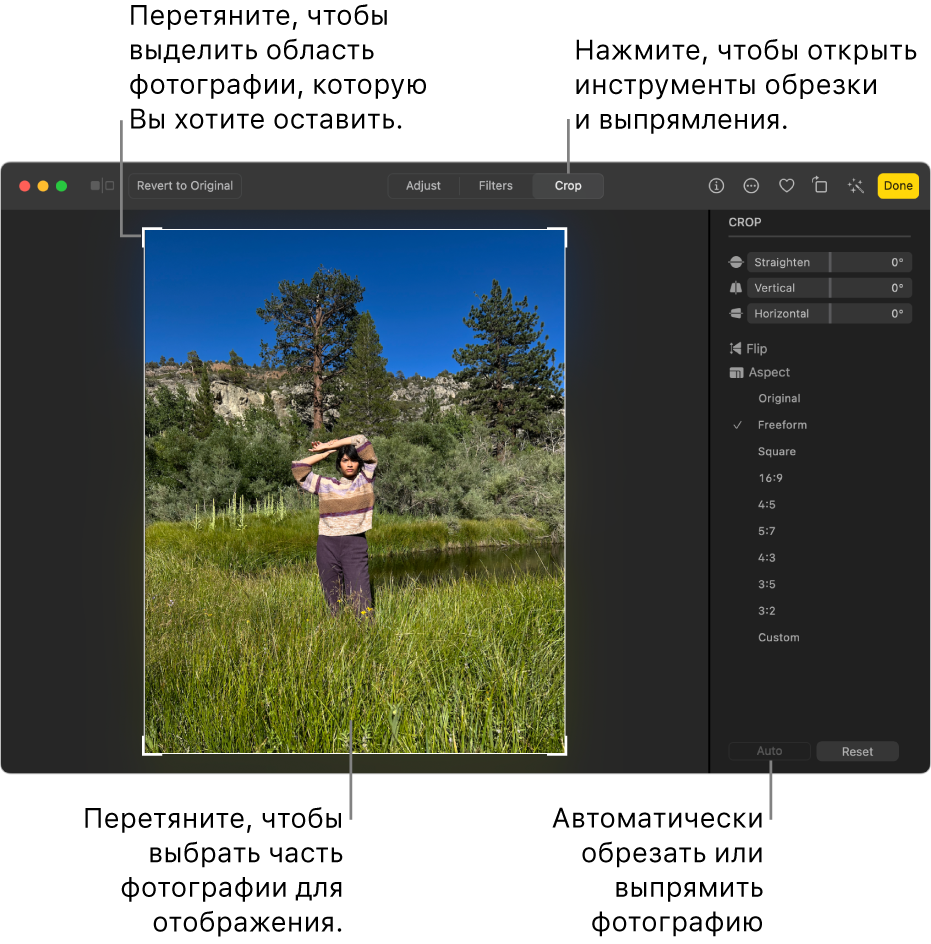Choose 16:9 aspect ratio

(770, 478)
